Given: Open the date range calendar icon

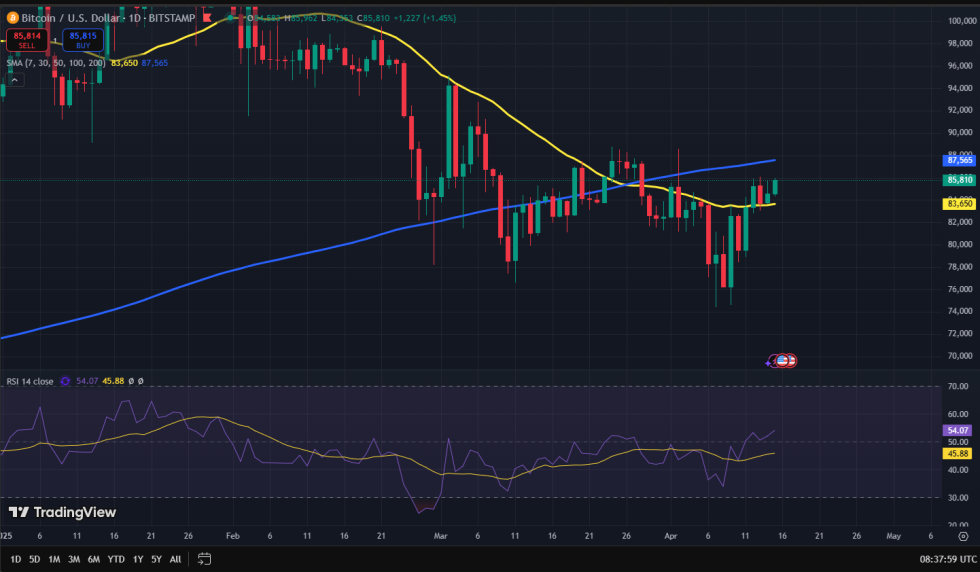Looking at the screenshot, I should pos(204,559).
